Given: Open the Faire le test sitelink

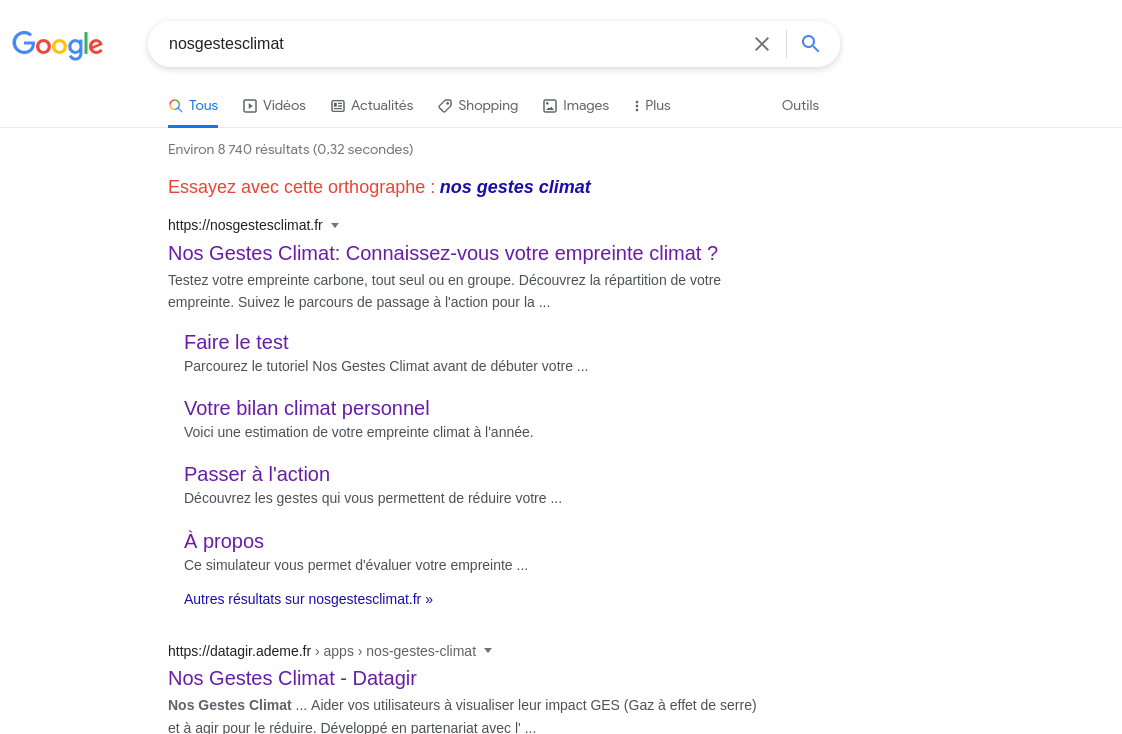Looking at the screenshot, I should point(236,342).
